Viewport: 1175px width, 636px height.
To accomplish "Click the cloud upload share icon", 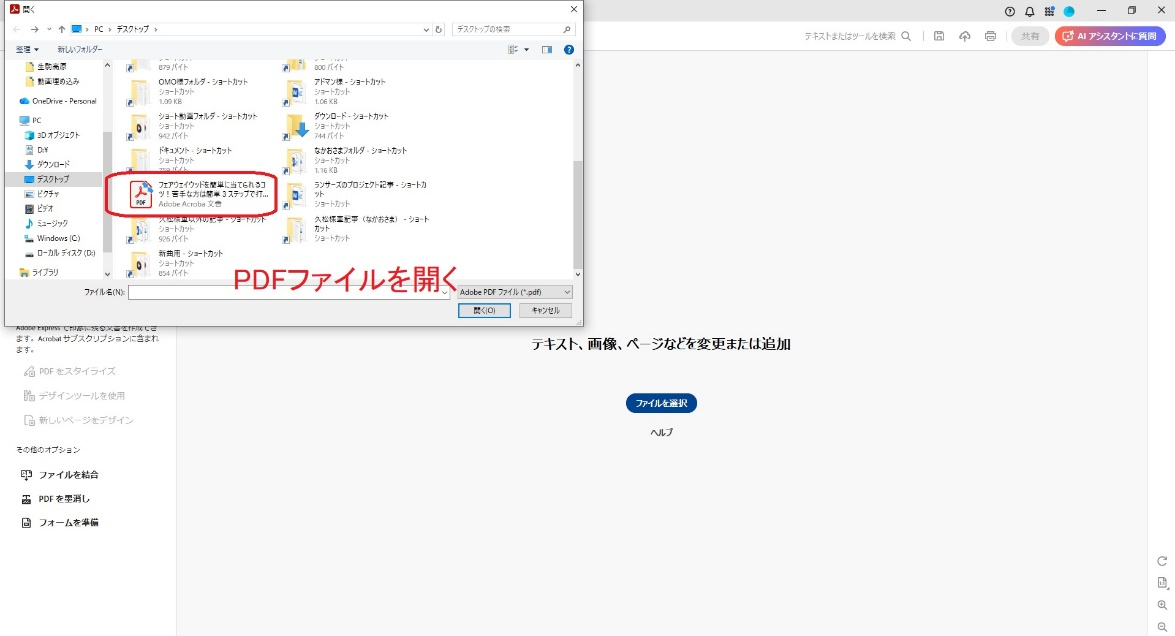I will coord(964,36).
